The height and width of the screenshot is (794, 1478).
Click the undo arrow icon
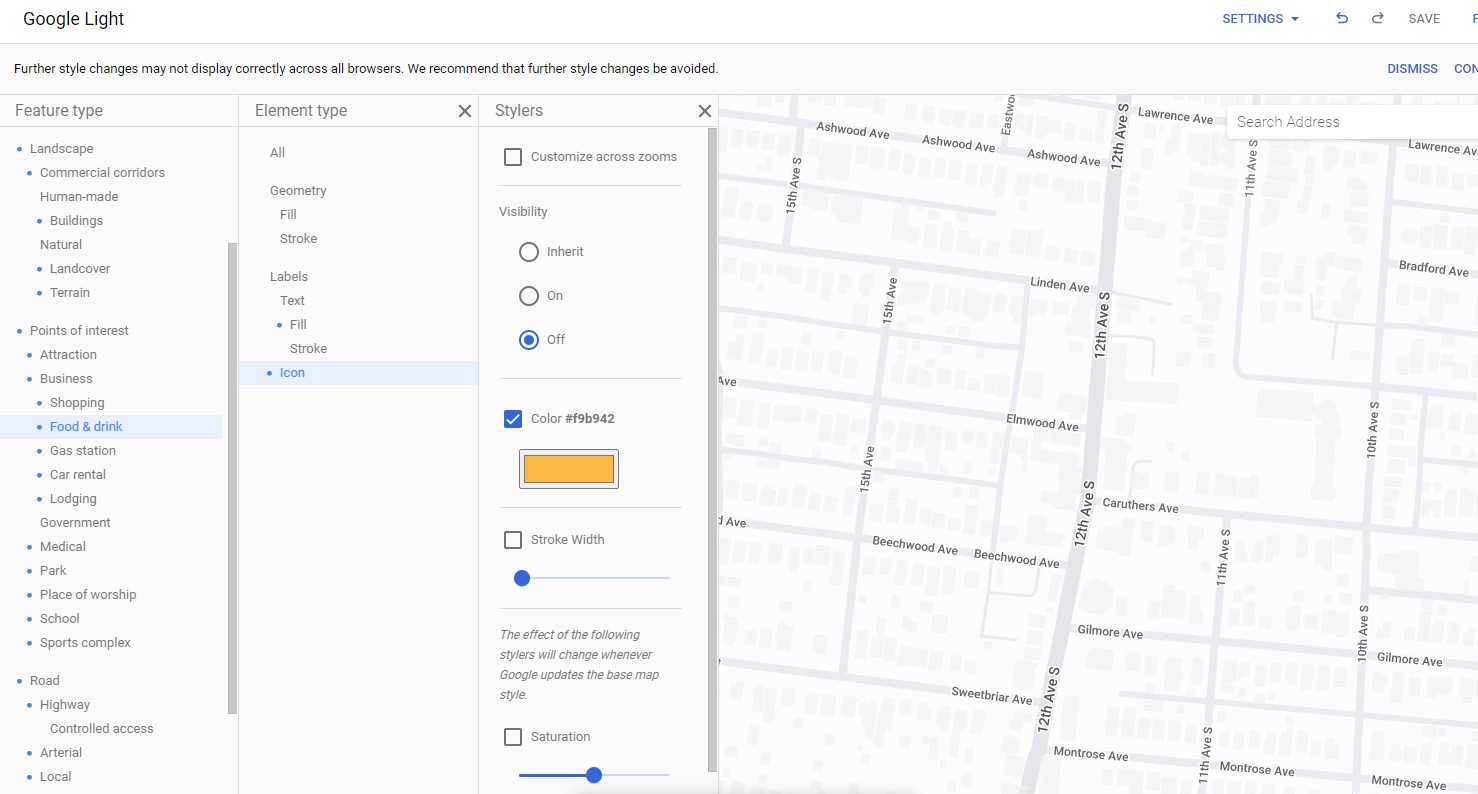1342,19
